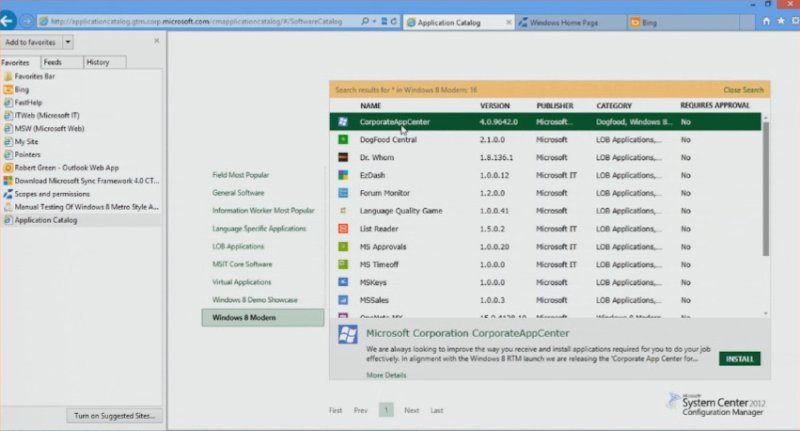Select Language Specific Applications category
The height and width of the screenshot is (431, 800).
259,229
